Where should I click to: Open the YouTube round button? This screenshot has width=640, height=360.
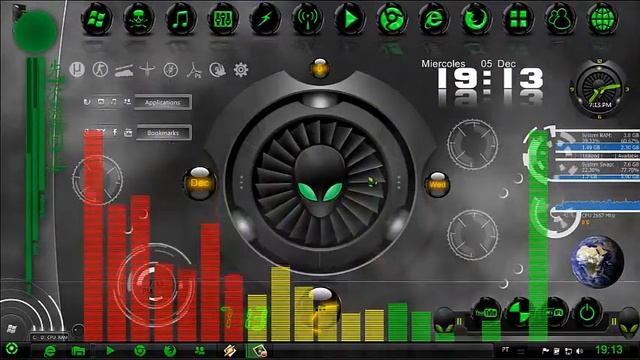click(486, 313)
